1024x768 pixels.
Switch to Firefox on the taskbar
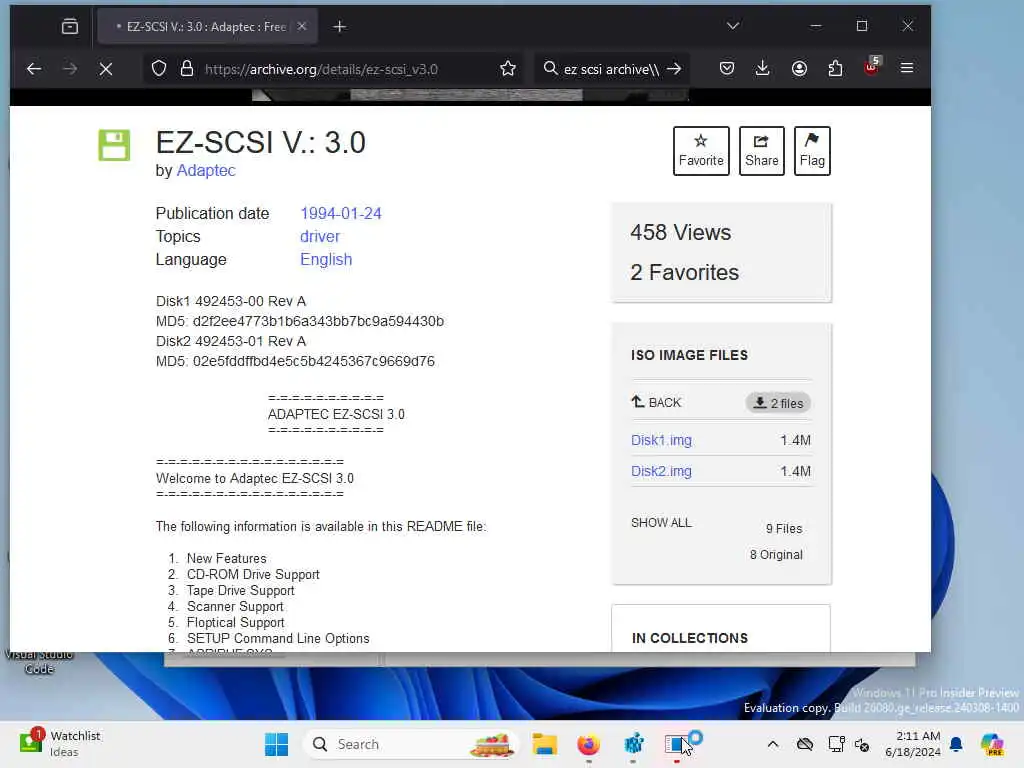coord(588,744)
